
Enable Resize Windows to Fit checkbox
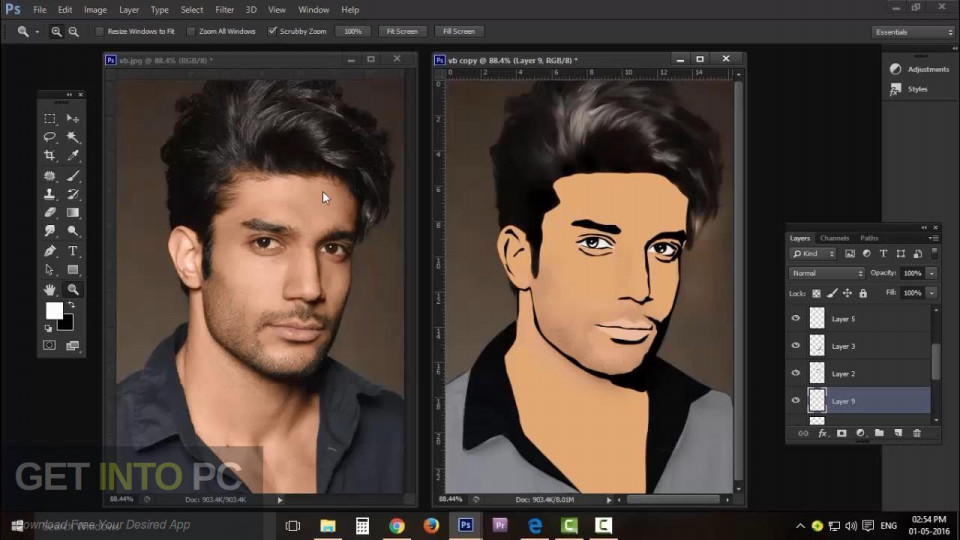(x=99, y=31)
